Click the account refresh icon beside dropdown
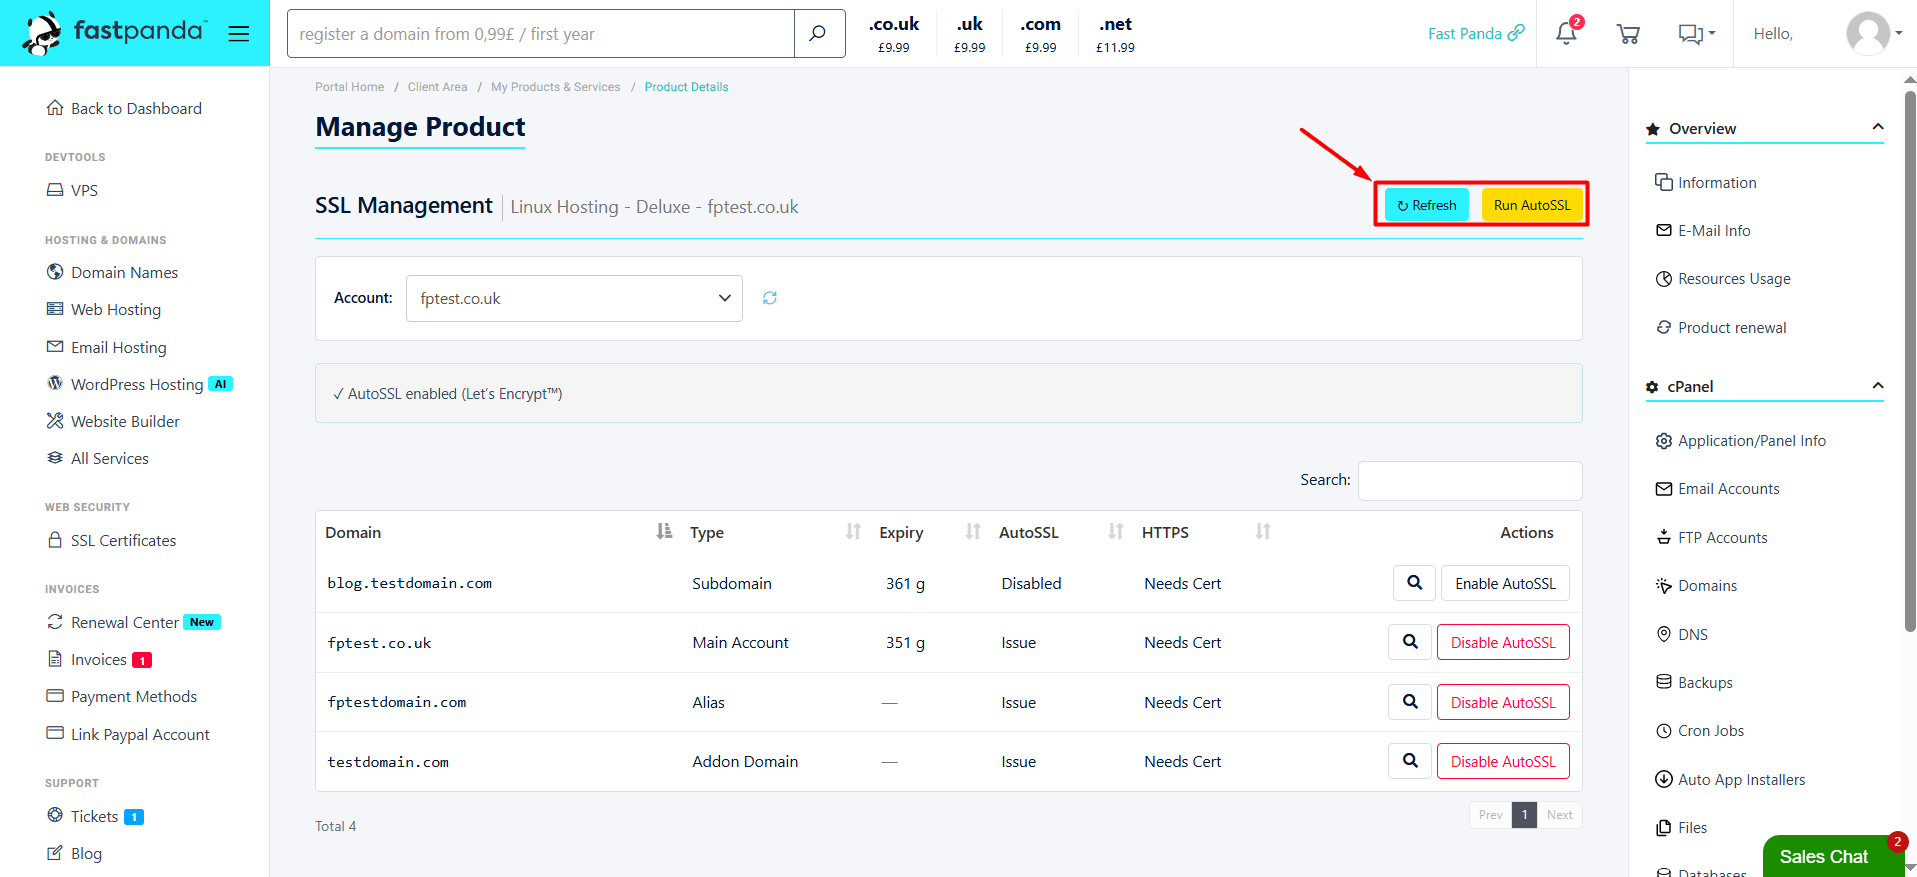The height and width of the screenshot is (877, 1917). click(x=770, y=298)
